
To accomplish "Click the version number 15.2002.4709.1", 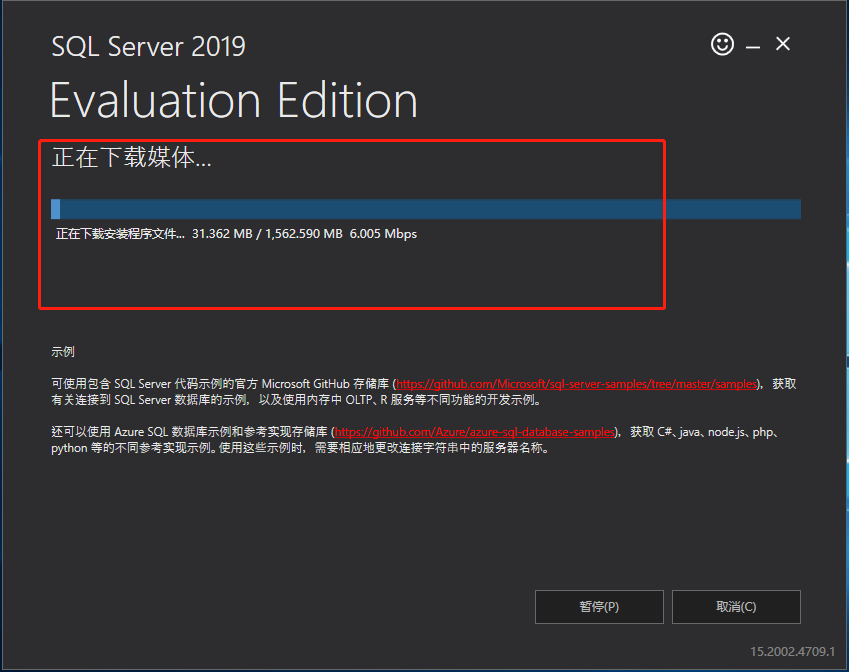I will (x=792, y=651).
